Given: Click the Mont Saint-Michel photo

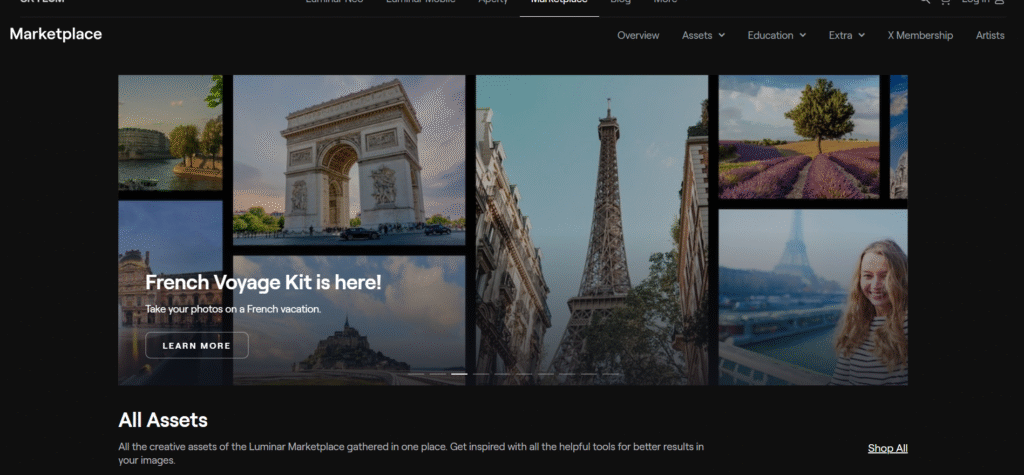Looking at the screenshot, I should pos(349,320).
